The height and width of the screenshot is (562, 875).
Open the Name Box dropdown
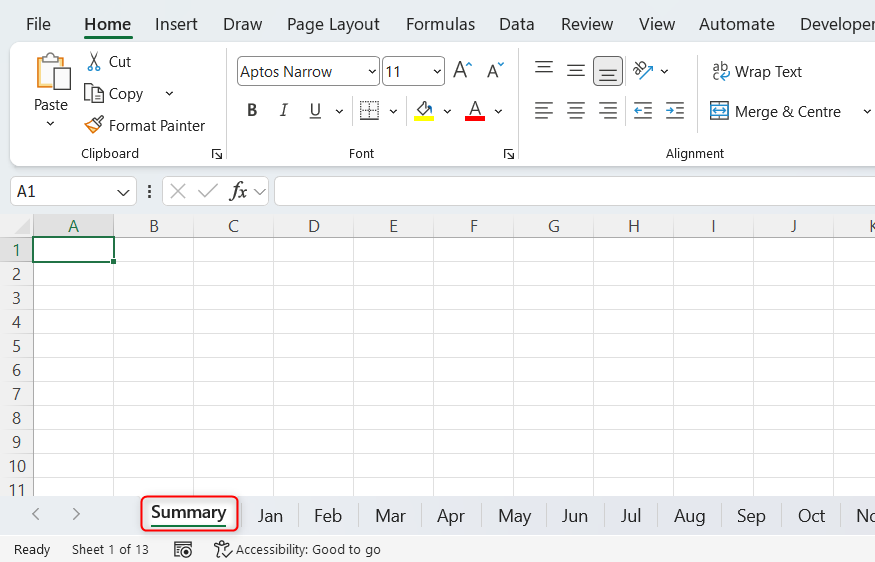pos(123,192)
